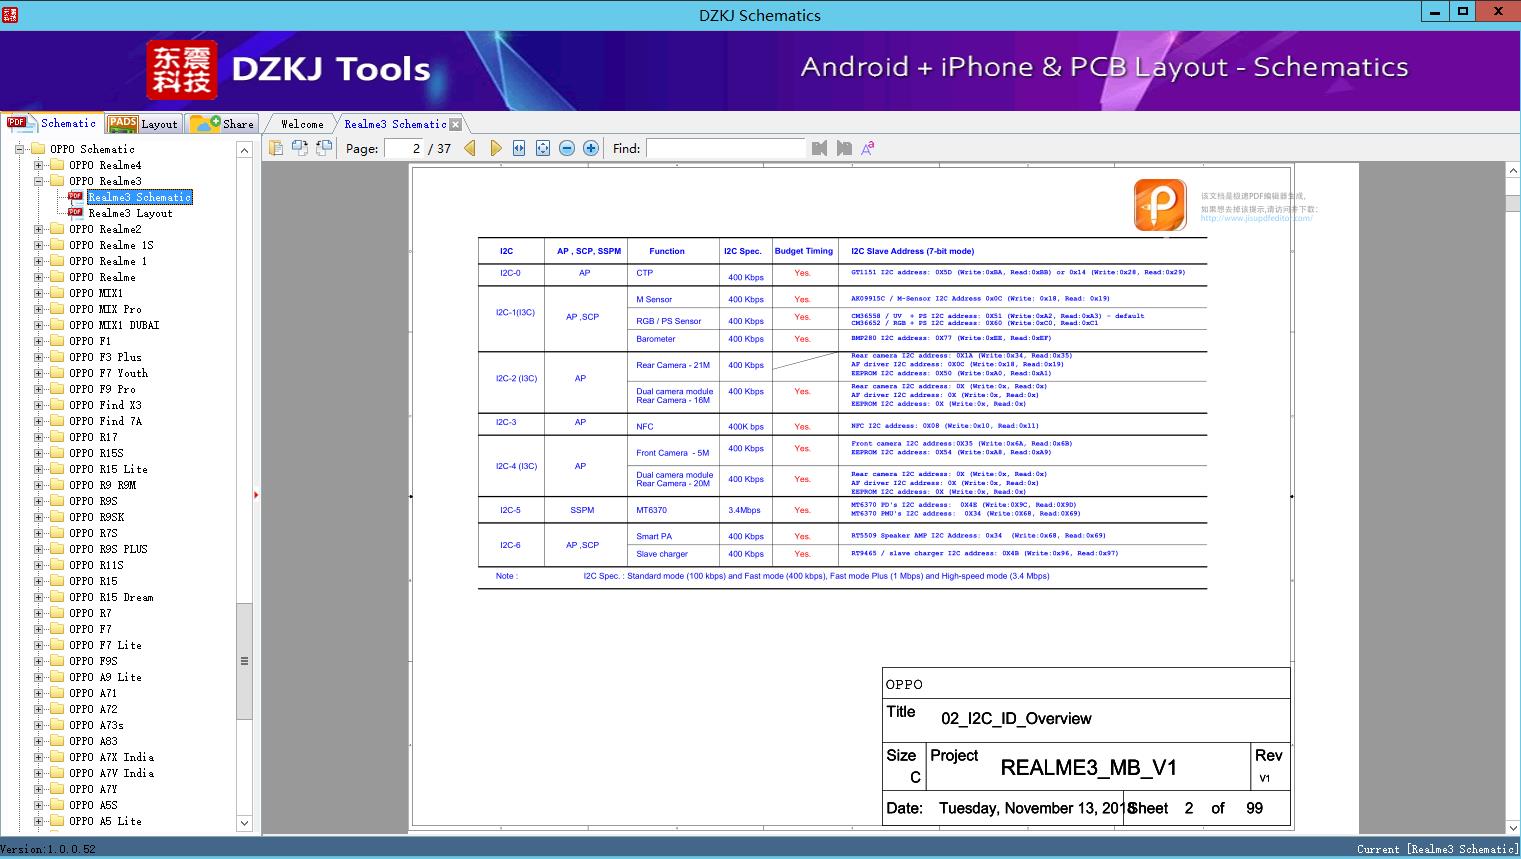The height and width of the screenshot is (859, 1521).
Task: Expand the OPPO Realme 1S folder
Action: [38, 245]
